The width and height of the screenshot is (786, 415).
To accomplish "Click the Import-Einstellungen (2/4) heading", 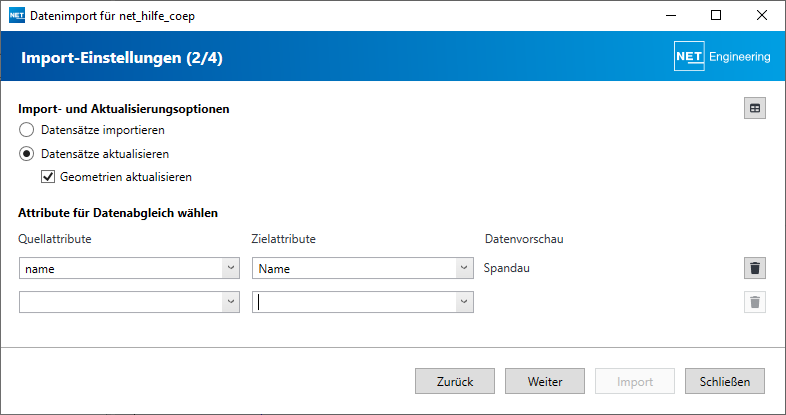I will click(x=122, y=58).
